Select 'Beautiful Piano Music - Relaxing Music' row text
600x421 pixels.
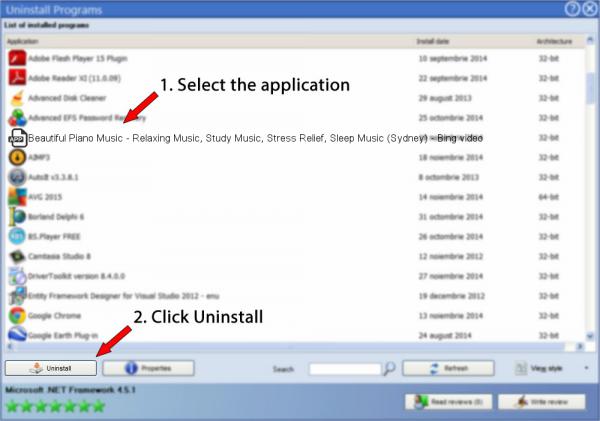(x=255, y=138)
